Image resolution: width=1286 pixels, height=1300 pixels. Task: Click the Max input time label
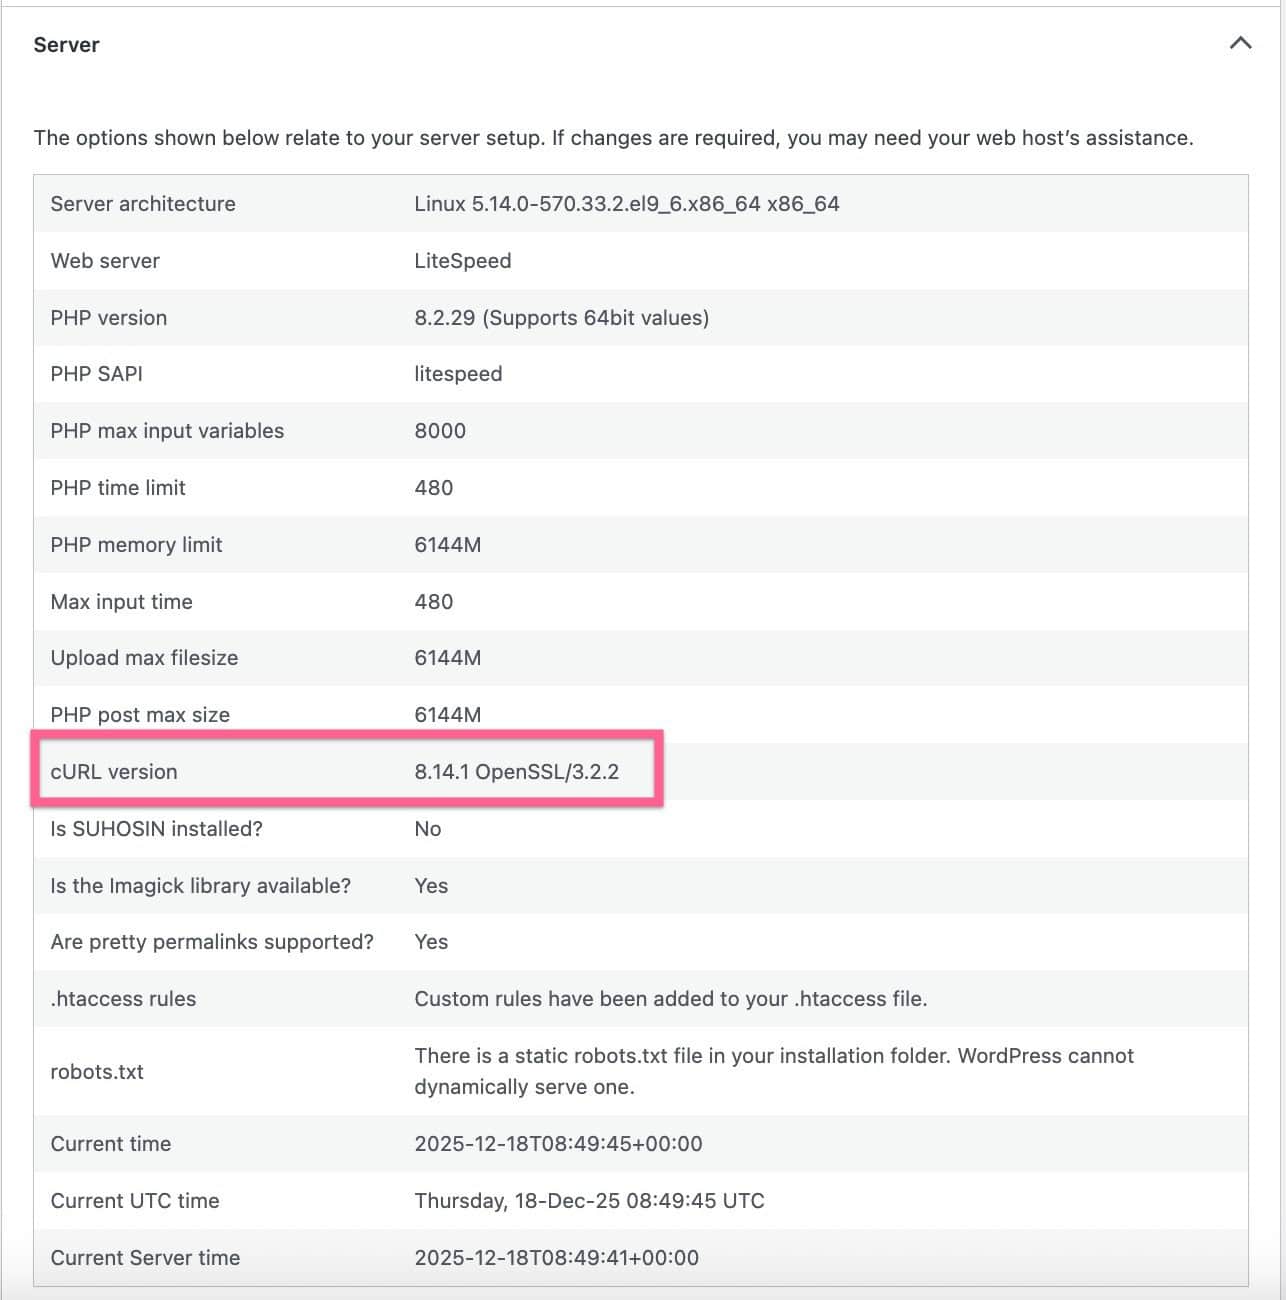pyautogui.click(x=121, y=602)
